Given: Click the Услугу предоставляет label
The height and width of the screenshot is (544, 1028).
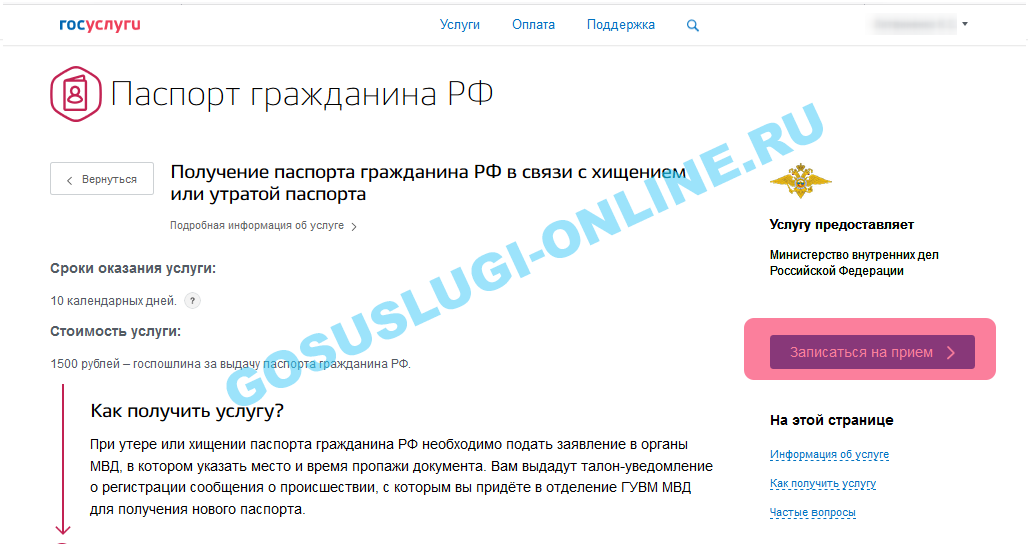Looking at the screenshot, I should coord(841,225).
